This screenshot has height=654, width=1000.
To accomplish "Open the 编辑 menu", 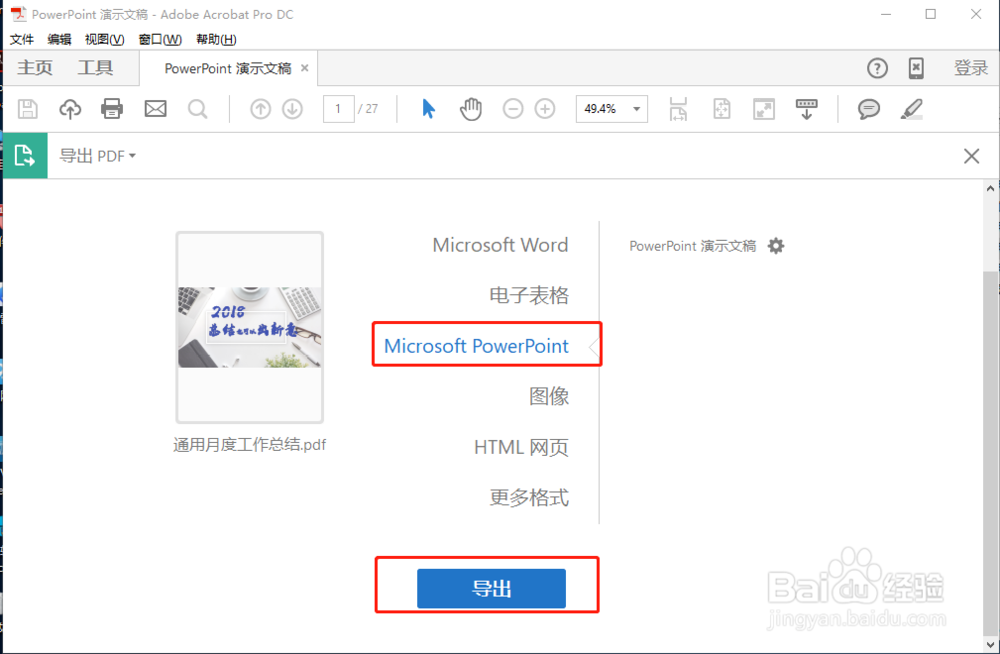I will coord(59,40).
